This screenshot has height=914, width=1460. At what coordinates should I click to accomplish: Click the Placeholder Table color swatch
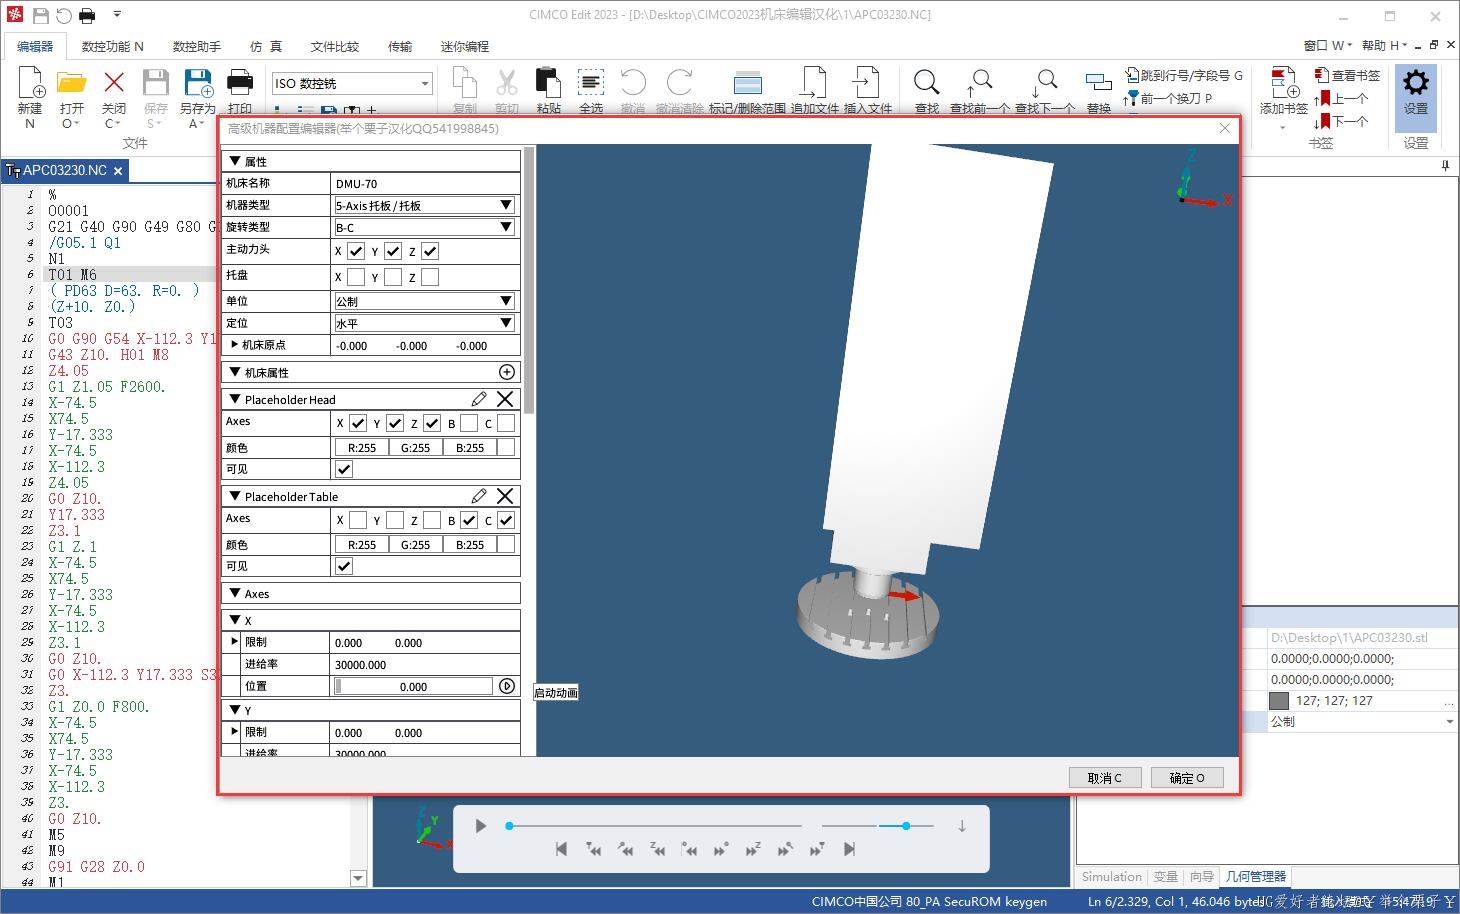[507, 544]
